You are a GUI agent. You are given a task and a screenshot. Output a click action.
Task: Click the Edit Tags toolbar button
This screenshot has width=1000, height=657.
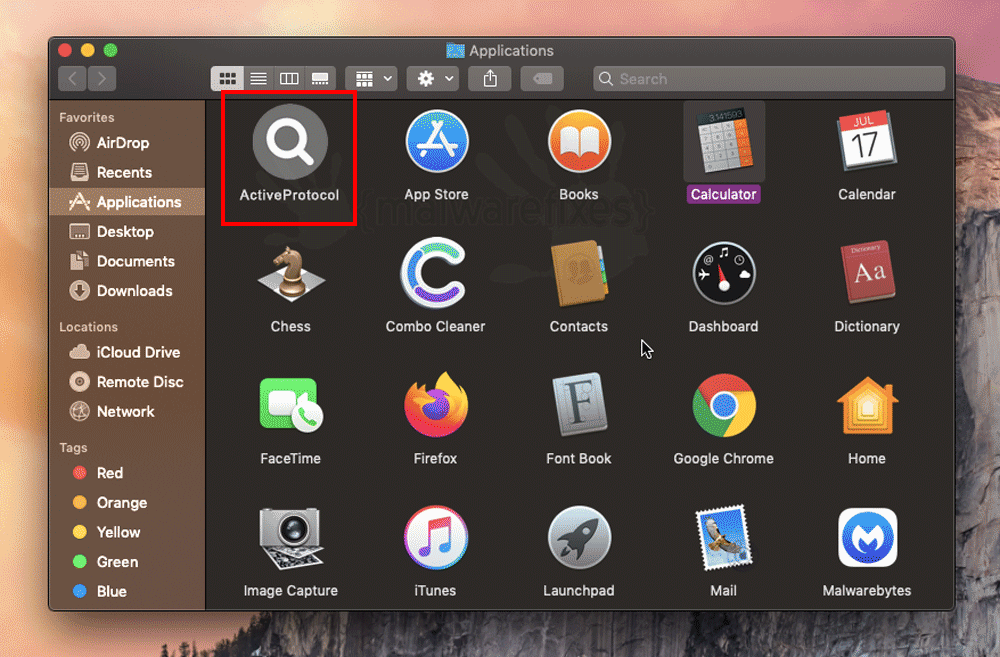[542, 78]
